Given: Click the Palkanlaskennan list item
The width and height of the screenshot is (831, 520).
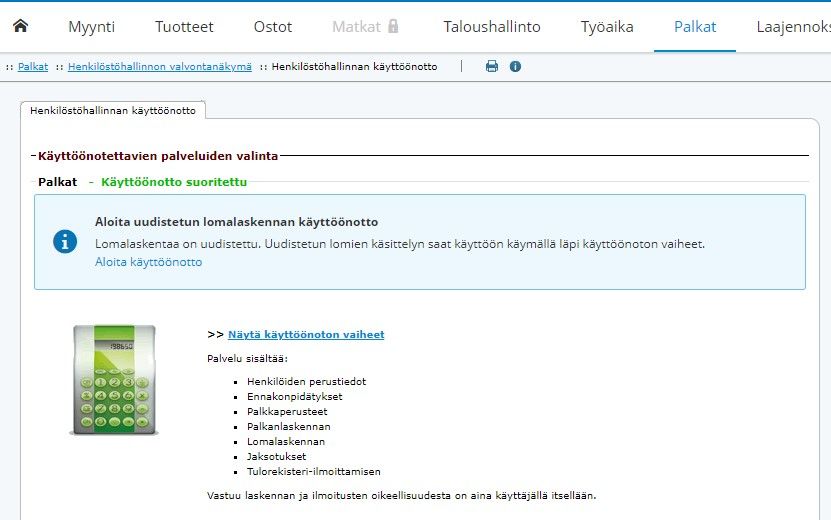Looking at the screenshot, I should pos(289,426).
